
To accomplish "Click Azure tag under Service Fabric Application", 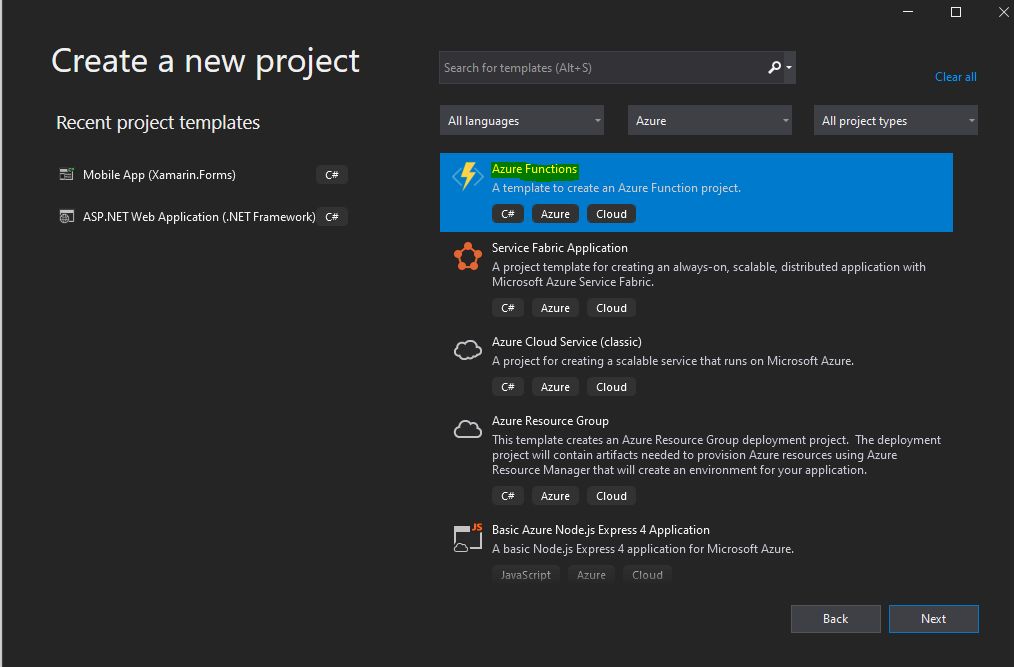I will [x=555, y=308].
